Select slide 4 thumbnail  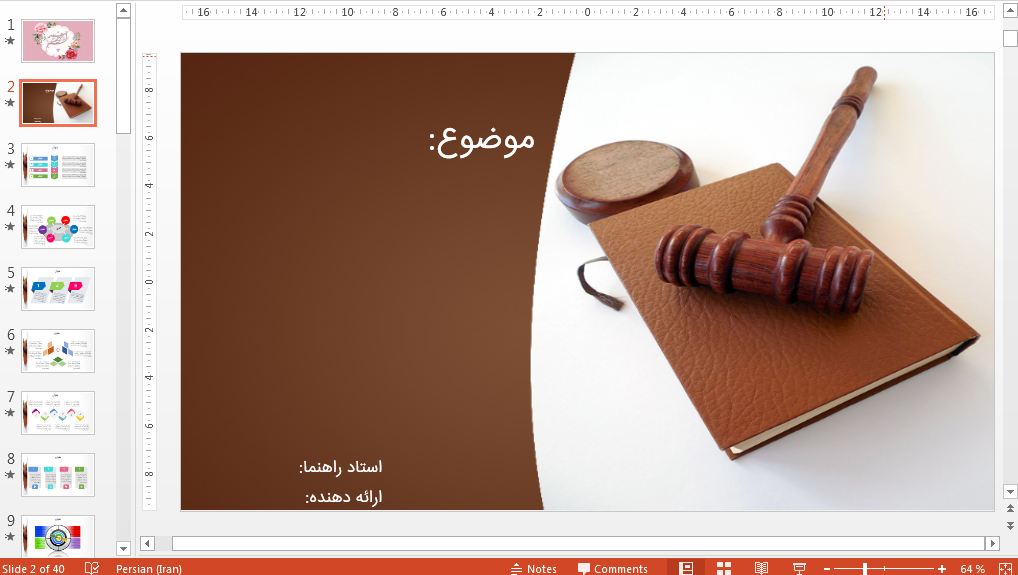click(58, 226)
